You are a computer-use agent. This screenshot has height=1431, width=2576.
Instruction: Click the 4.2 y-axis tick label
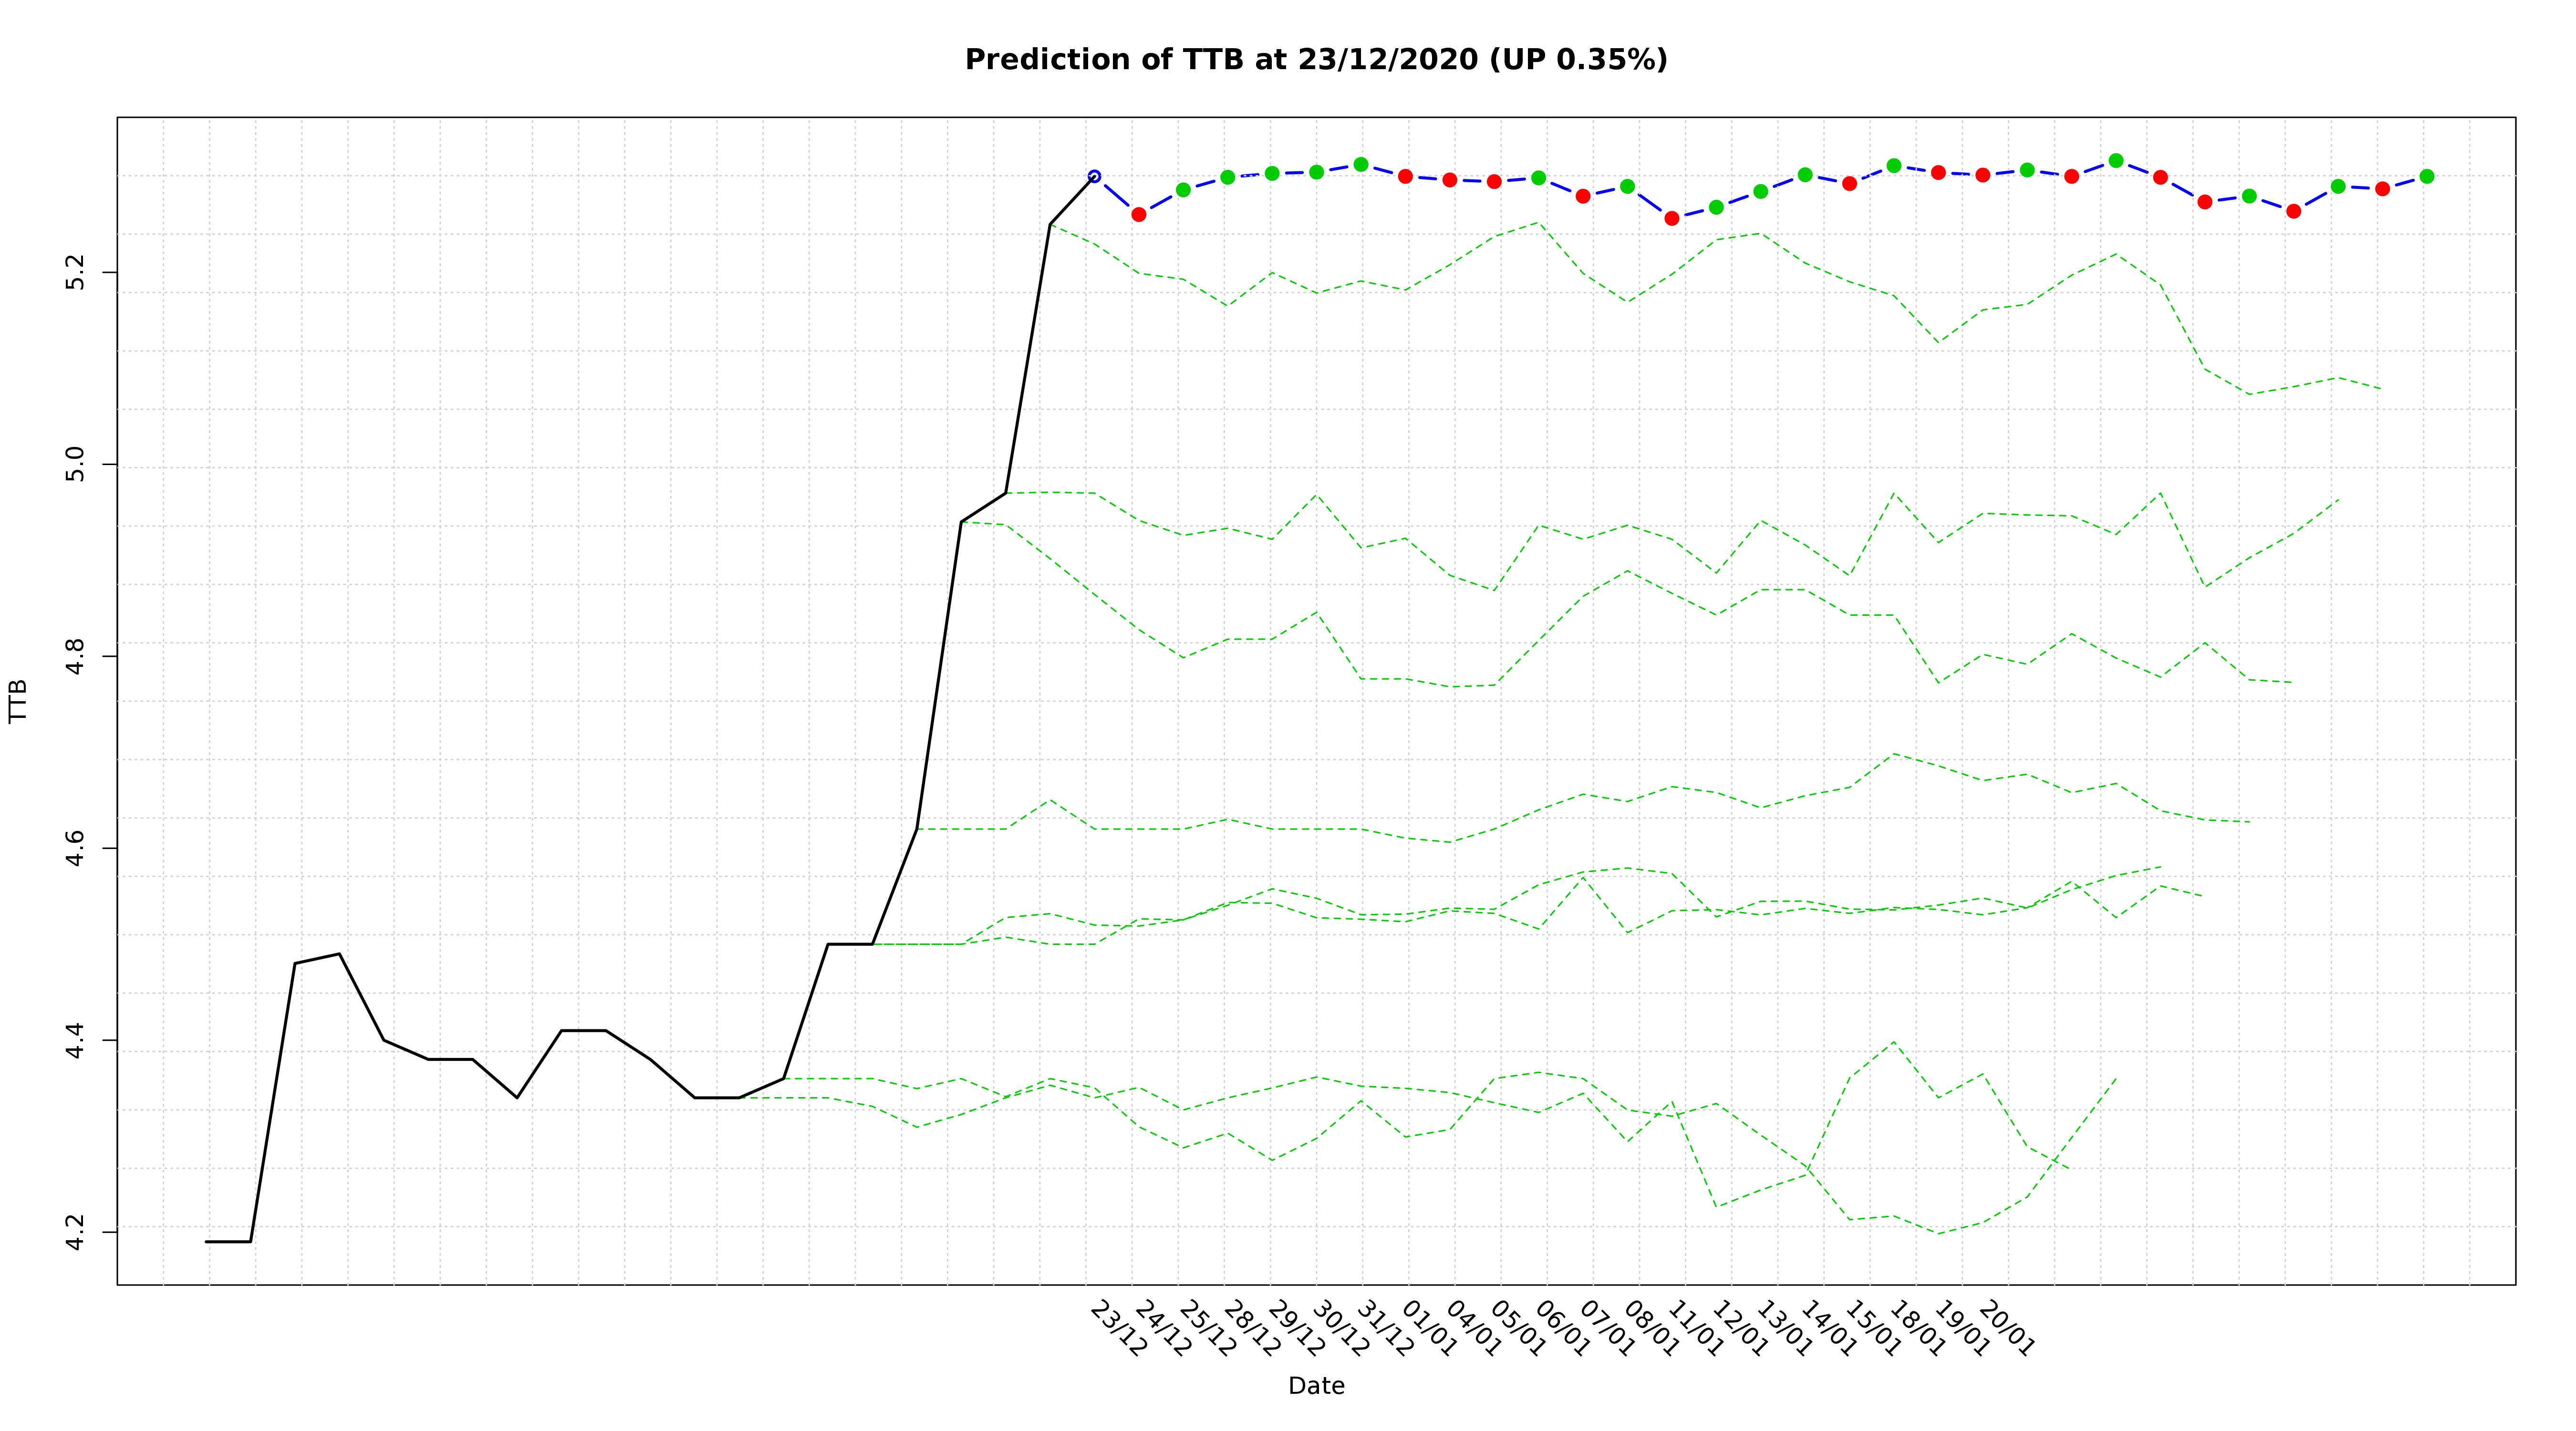point(76,1231)
